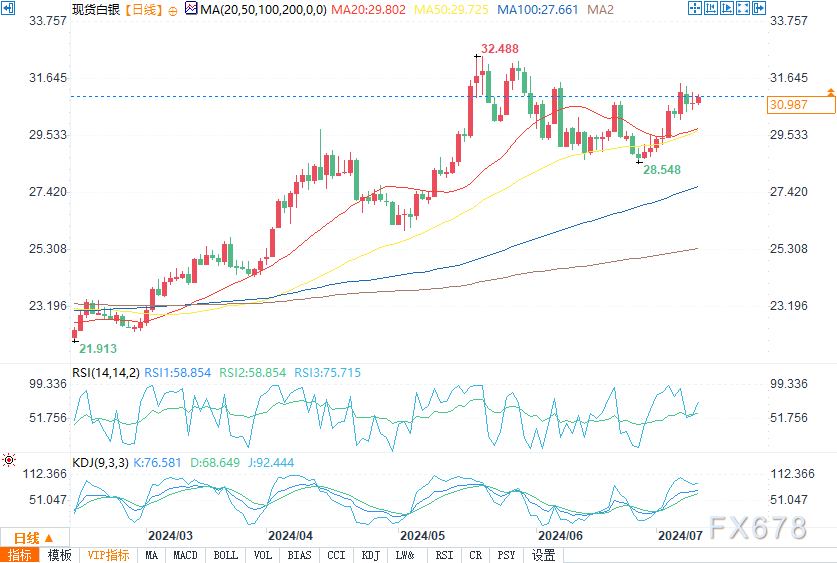The image size is (837, 563).
Task: Activate the crosshair cursor icon
Action: 694,8
